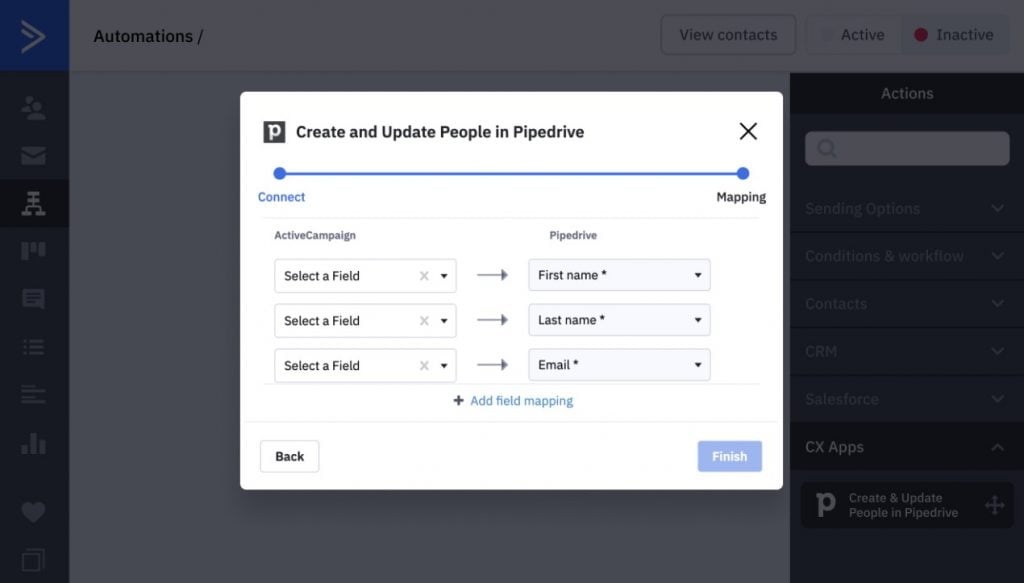Click the search magnifier in the Actions panel

point(826,148)
